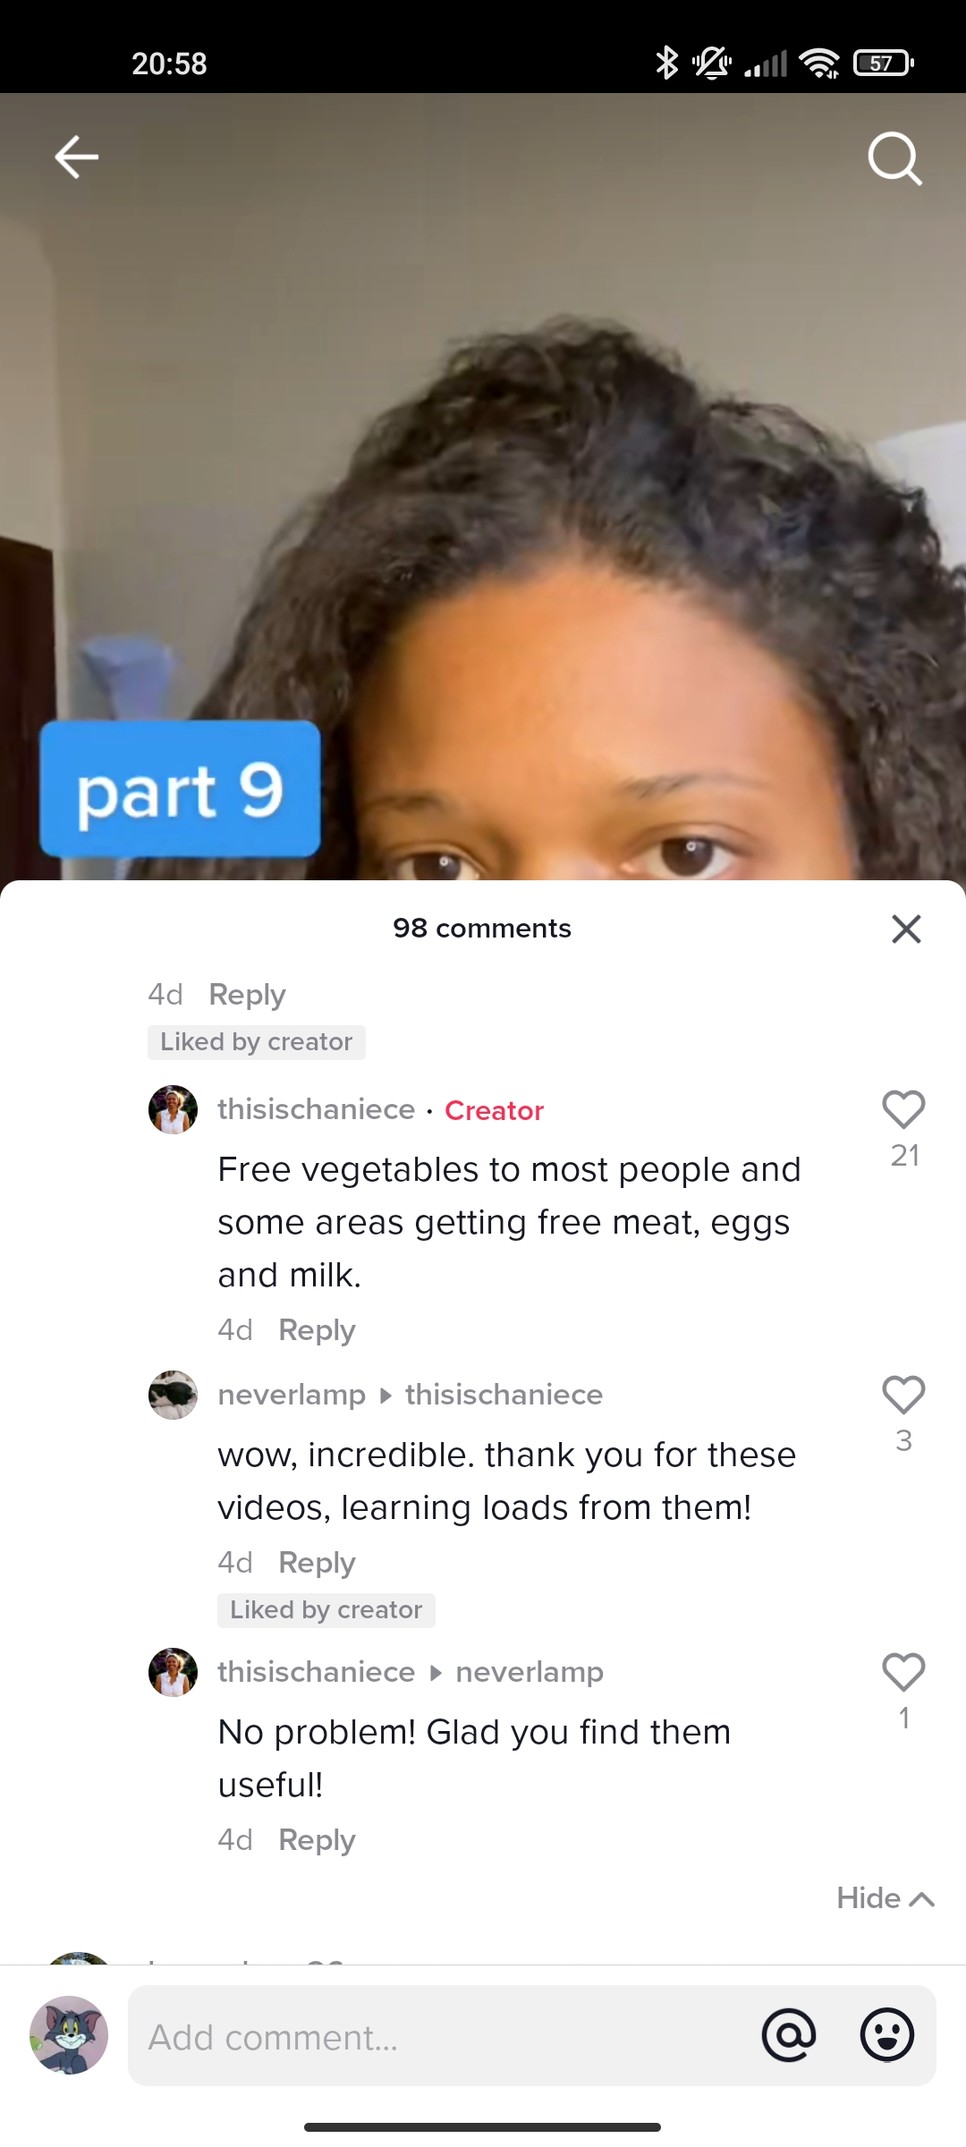This screenshot has width=966, height=2147.
Task: Tap the part 9 sticker
Action: click(180, 789)
